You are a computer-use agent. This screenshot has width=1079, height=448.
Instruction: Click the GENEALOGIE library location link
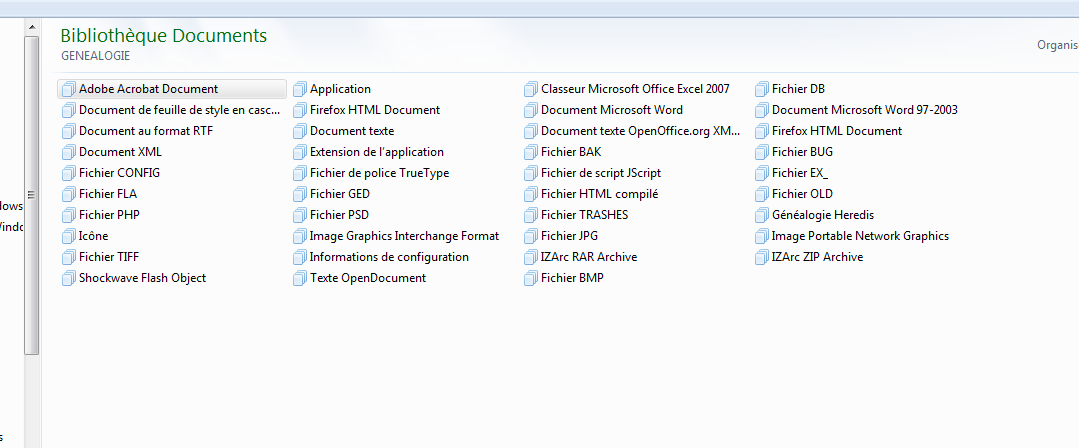pos(95,56)
